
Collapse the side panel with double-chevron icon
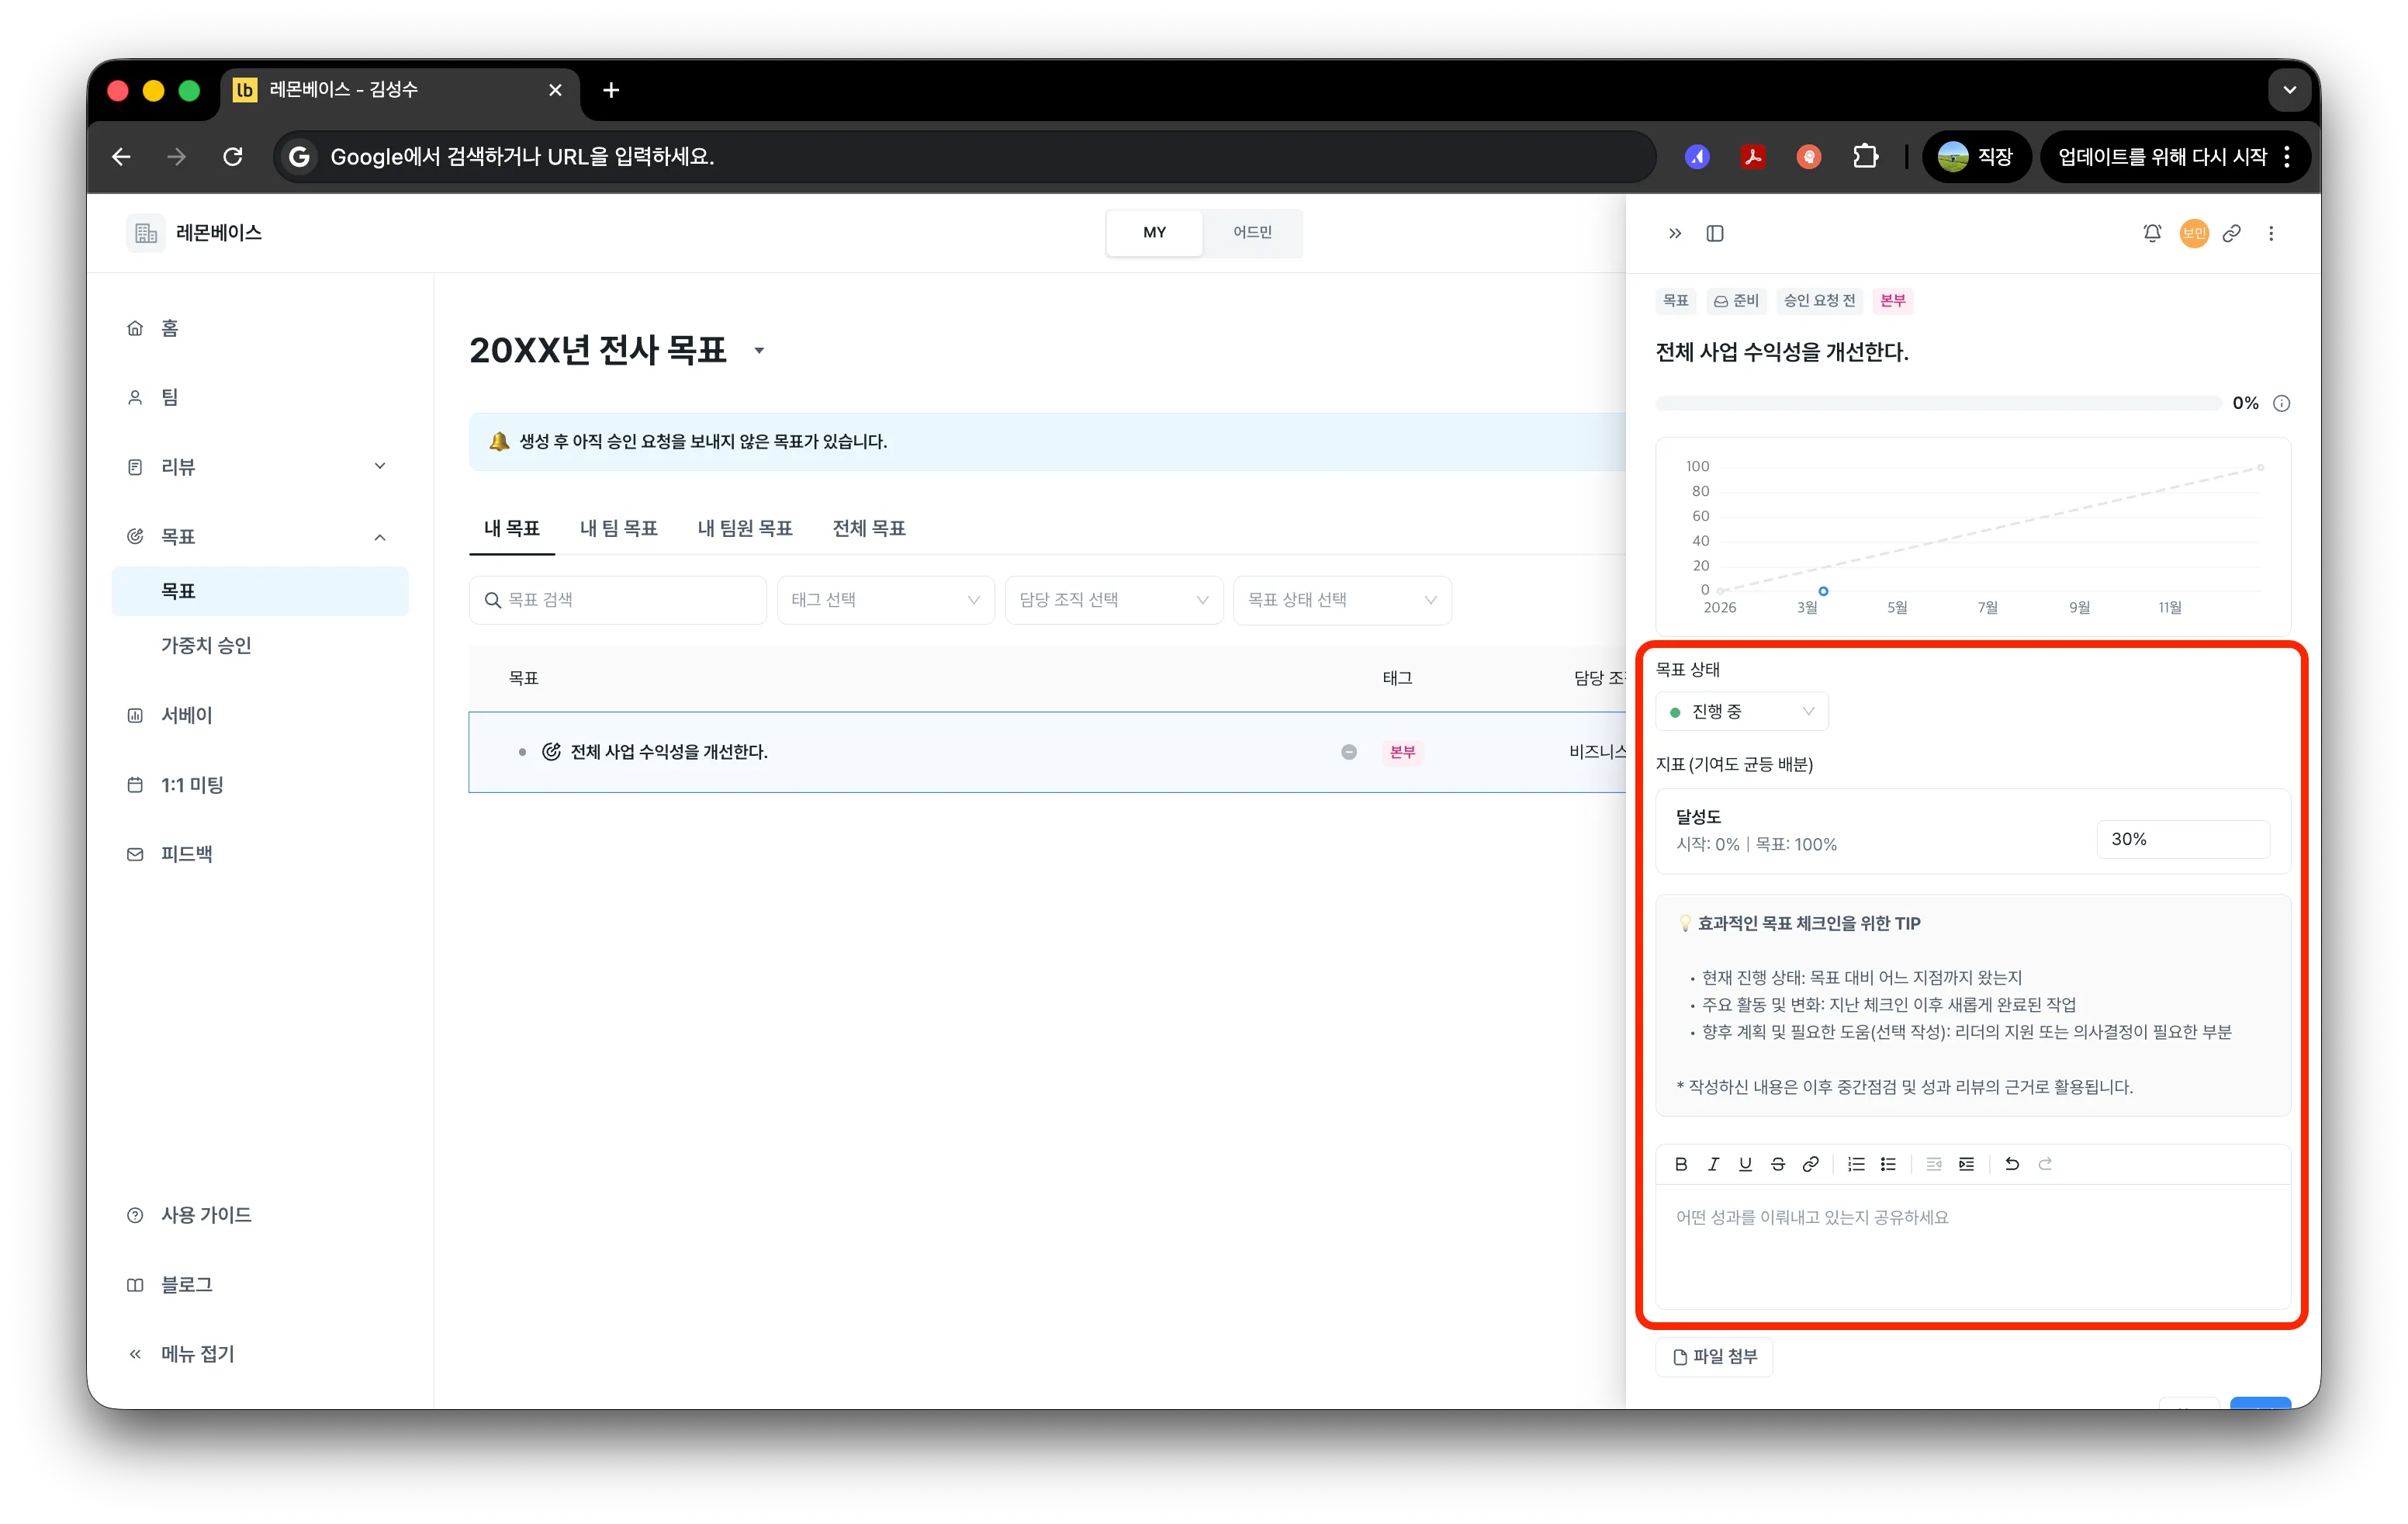coord(1674,233)
